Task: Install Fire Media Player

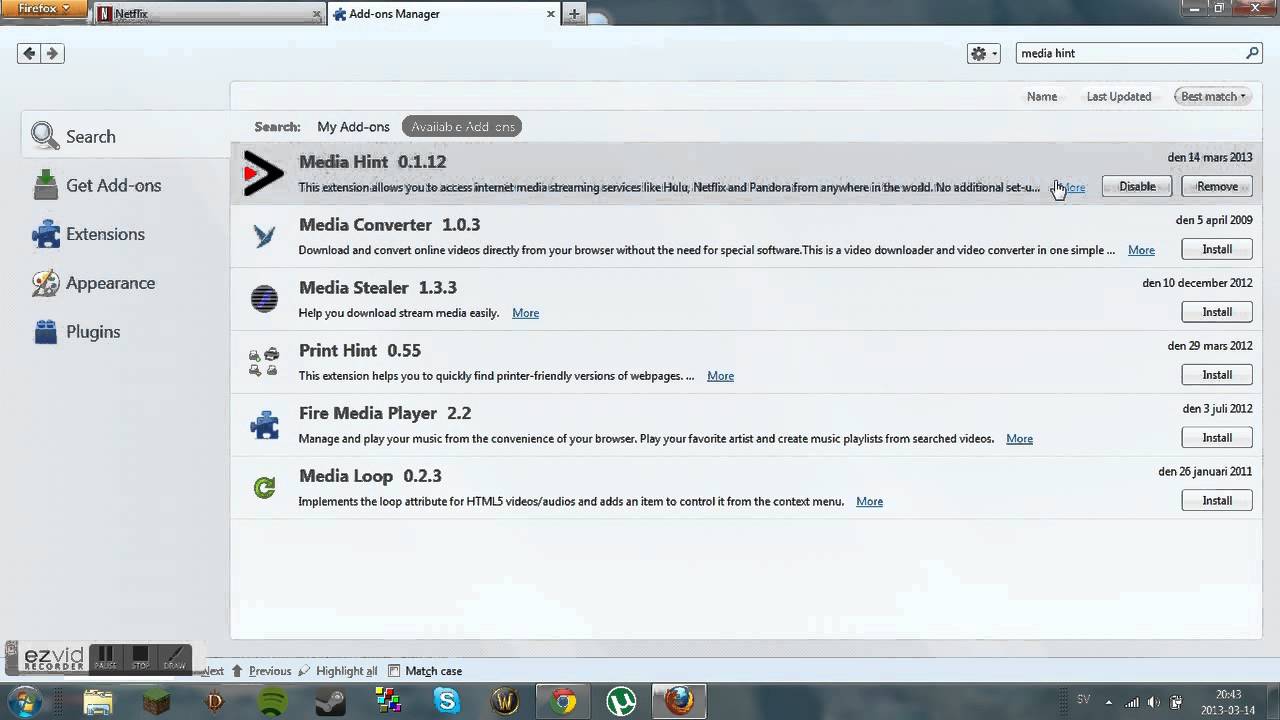Action: coord(1217,438)
